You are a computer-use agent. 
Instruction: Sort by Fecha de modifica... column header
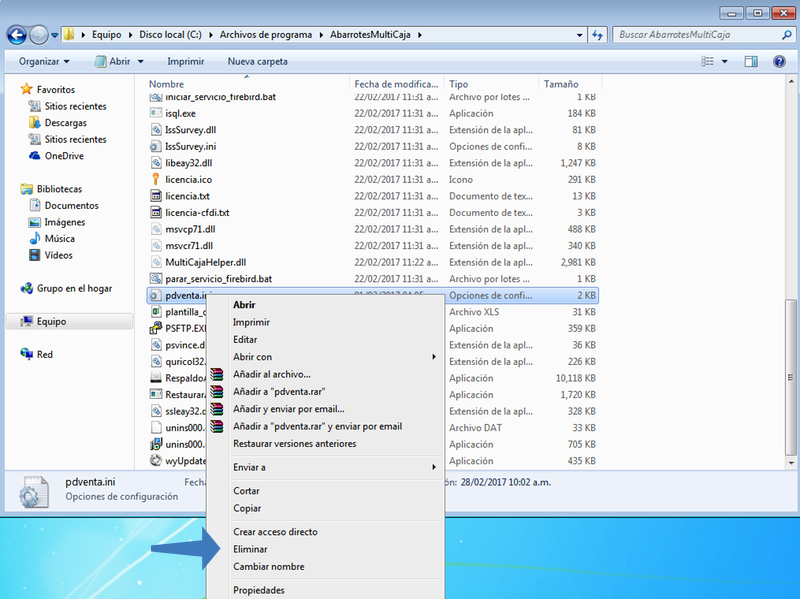pos(396,84)
